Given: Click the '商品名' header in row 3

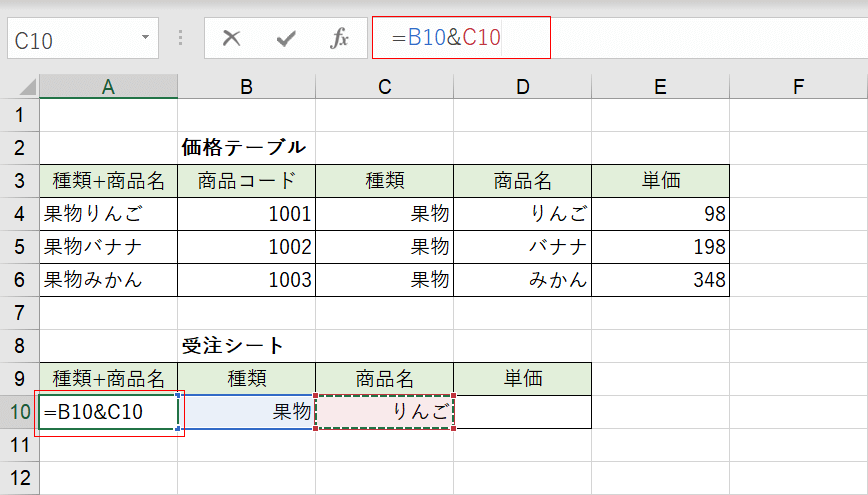Looking at the screenshot, I should coord(522,181).
